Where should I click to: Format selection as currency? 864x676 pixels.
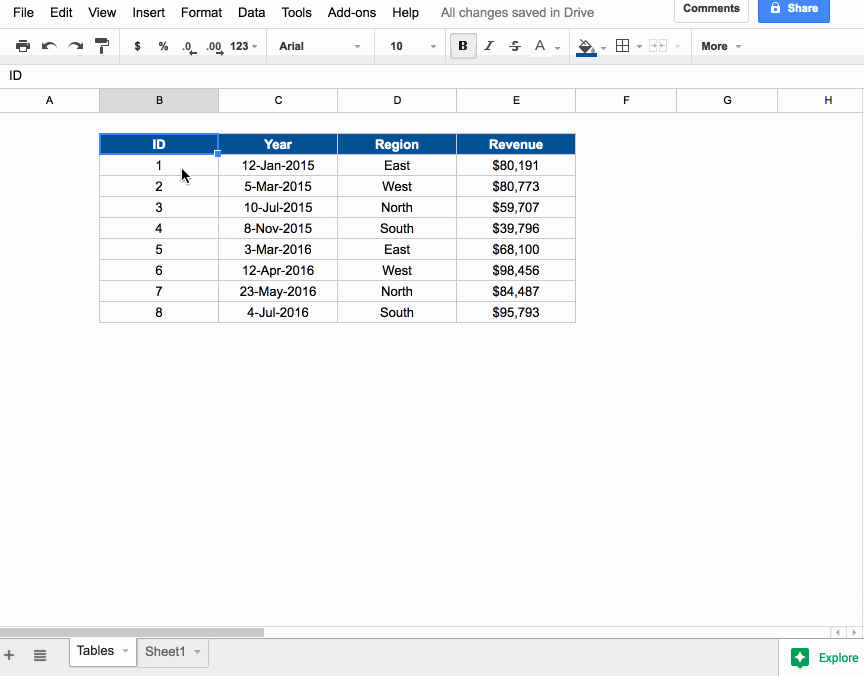click(137, 46)
